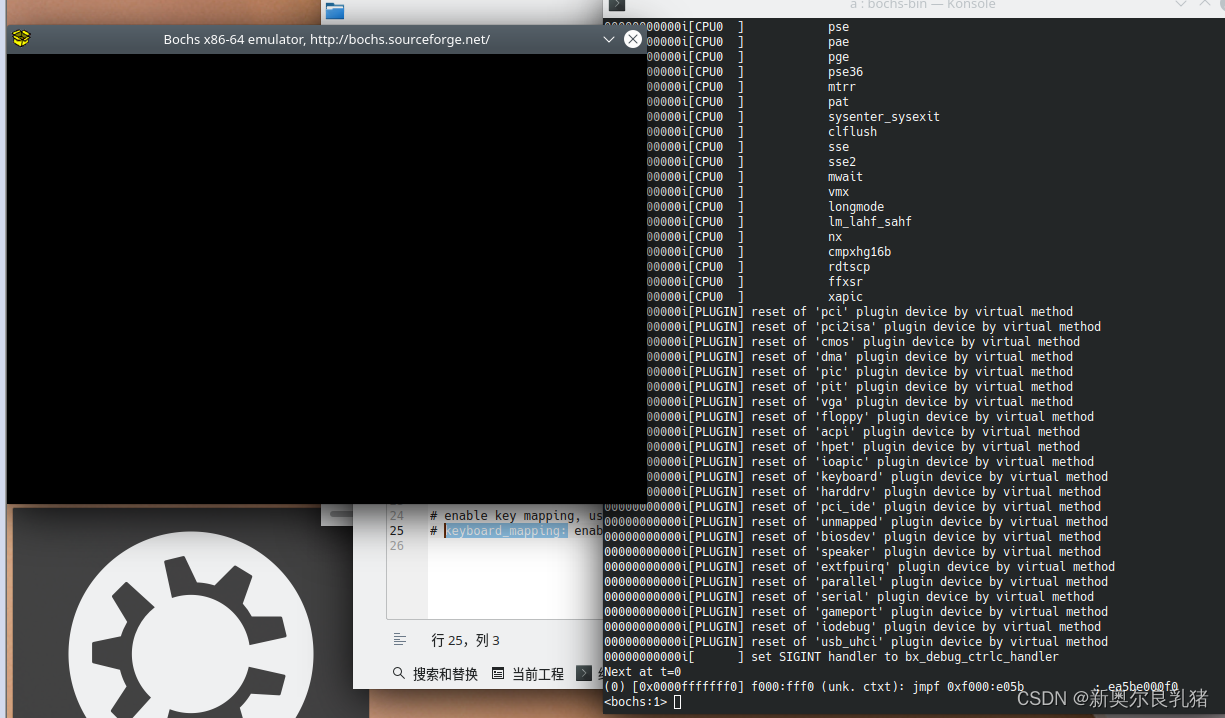Click the 'speaker' plugin reset line

pos(852,552)
